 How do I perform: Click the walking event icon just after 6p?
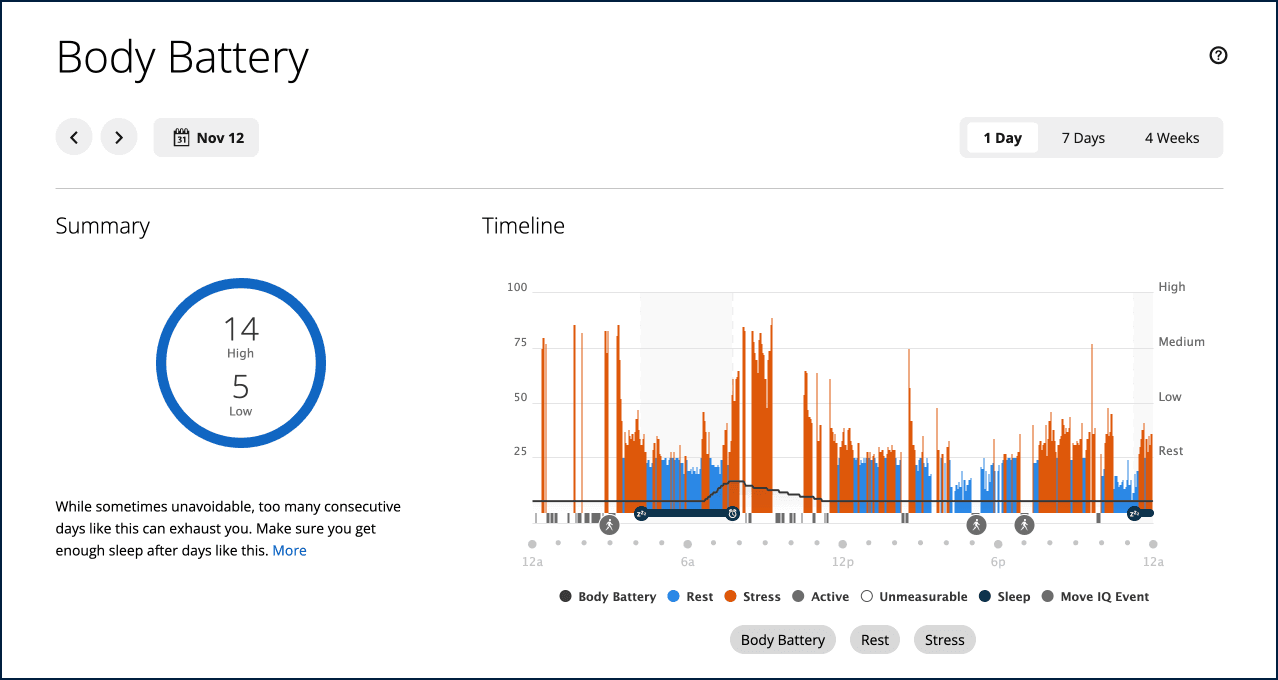pyautogui.click(x=1023, y=524)
